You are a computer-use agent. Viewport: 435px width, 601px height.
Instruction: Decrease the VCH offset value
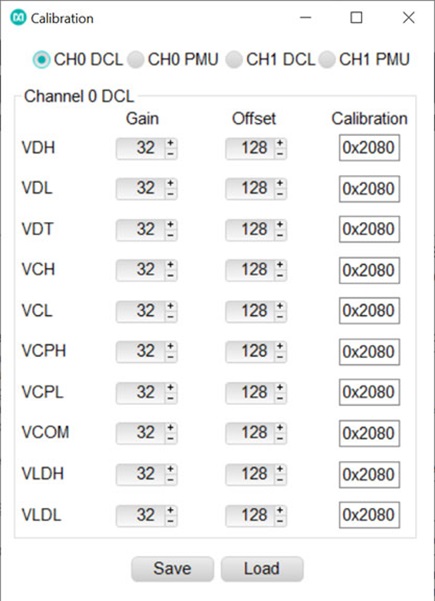(x=280, y=276)
